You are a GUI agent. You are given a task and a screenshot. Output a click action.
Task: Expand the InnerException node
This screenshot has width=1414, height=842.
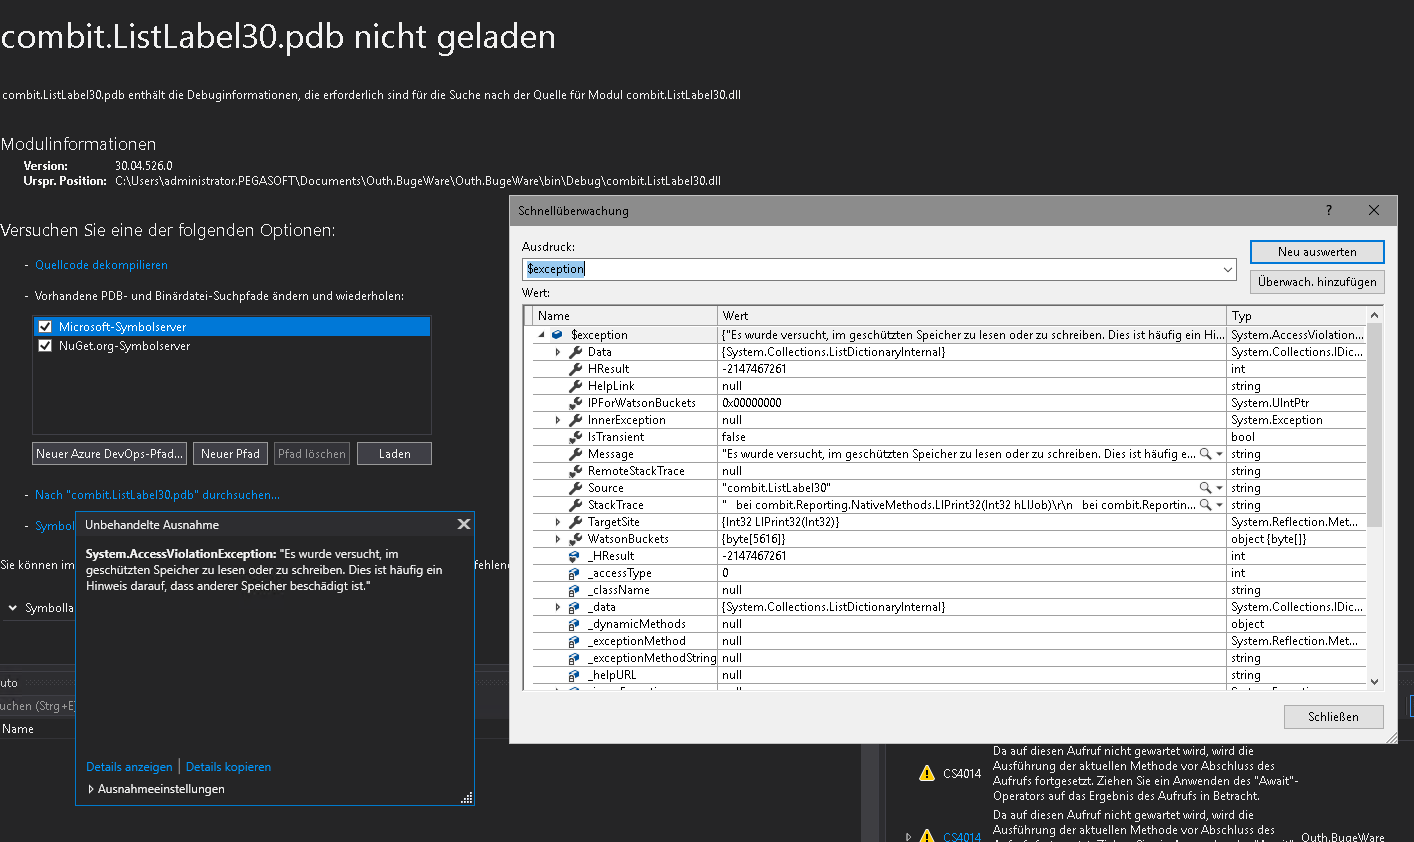tap(558, 420)
